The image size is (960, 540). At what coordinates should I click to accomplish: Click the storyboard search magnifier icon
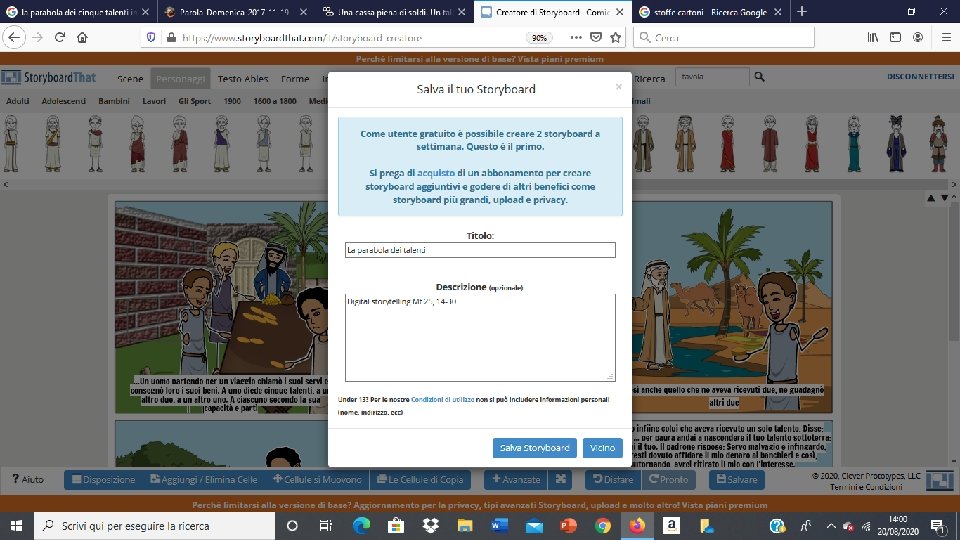[x=759, y=77]
